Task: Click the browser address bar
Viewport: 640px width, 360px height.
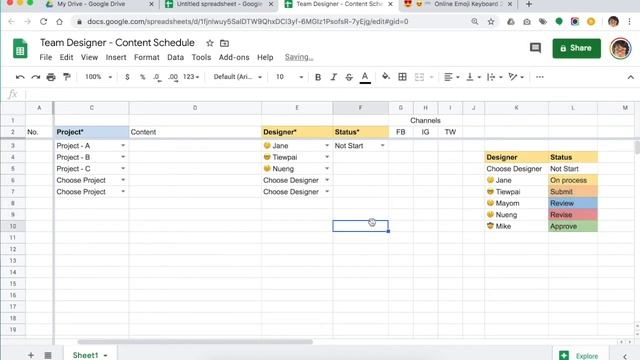Action: pyautogui.click(x=247, y=22)
